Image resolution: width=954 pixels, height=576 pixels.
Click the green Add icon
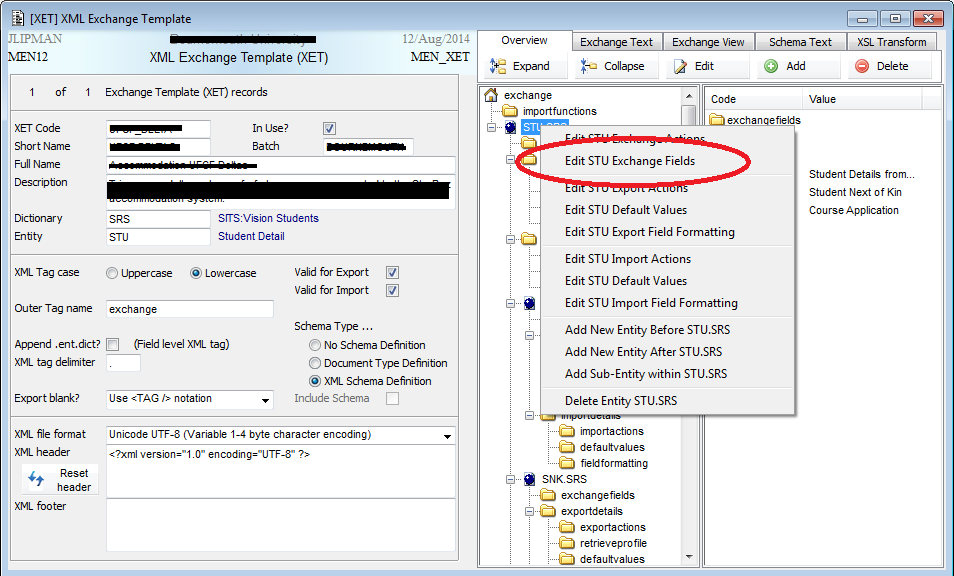pos(770,66)
